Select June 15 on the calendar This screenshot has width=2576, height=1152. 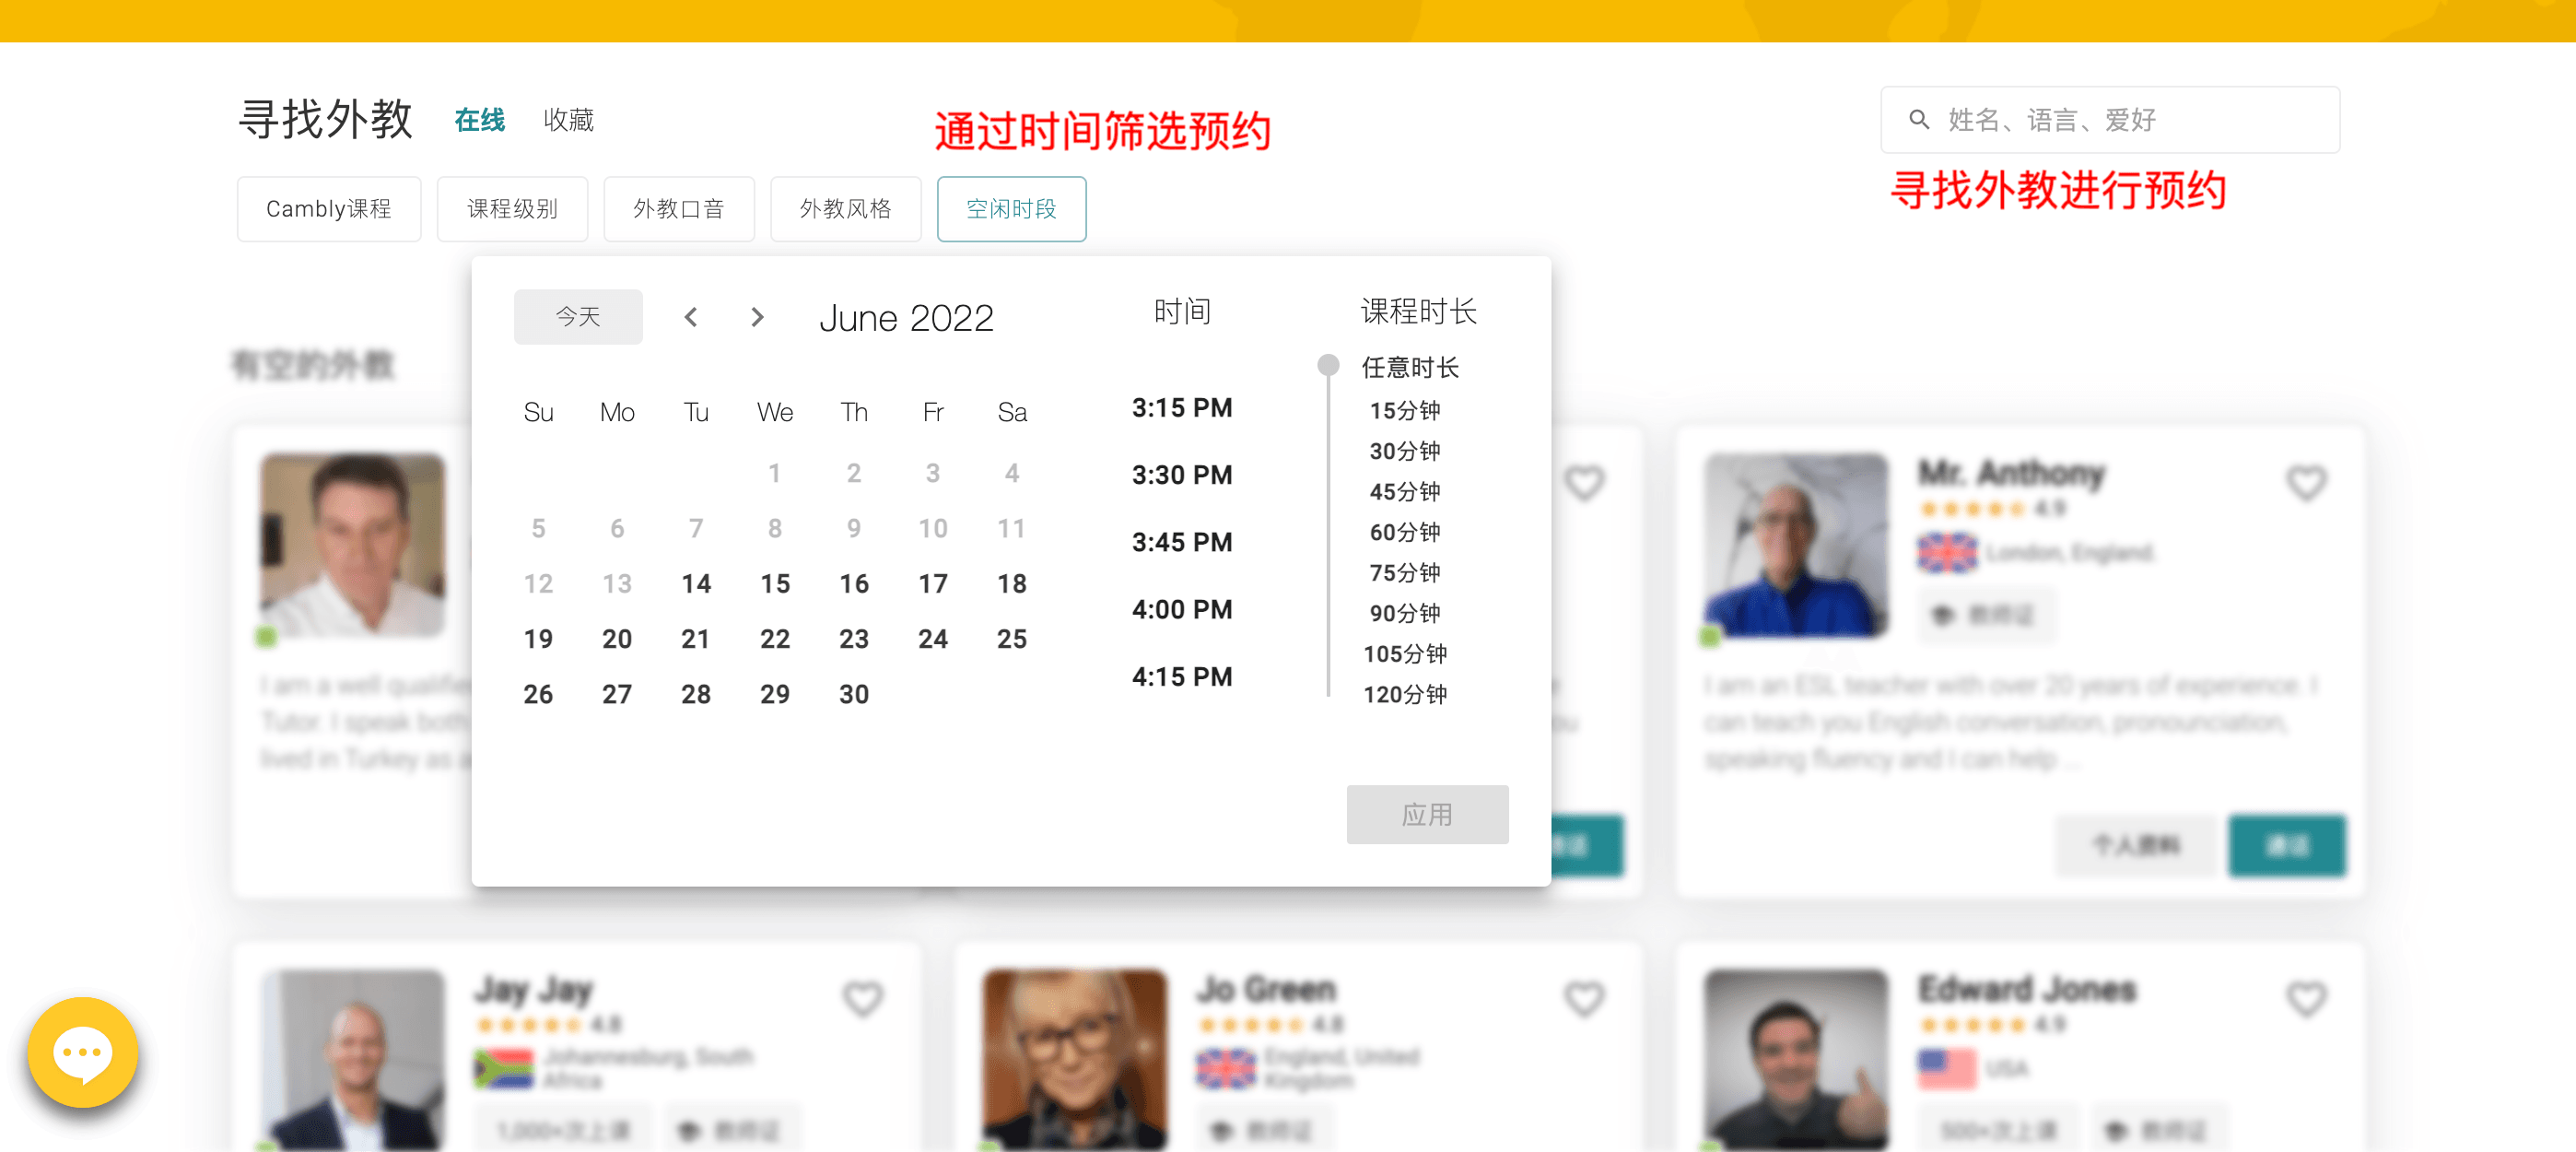[x=774, y=584]
